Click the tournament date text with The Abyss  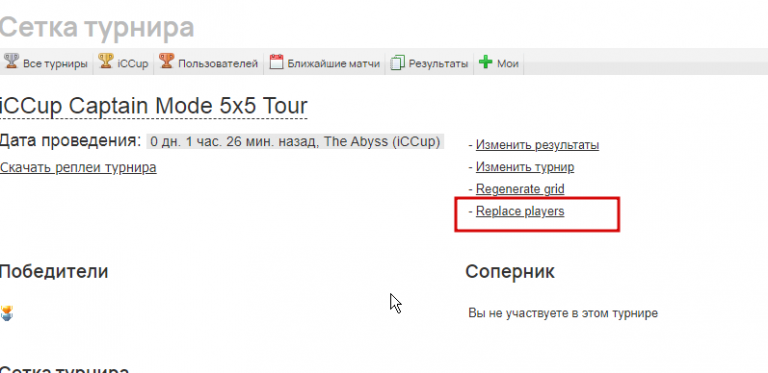tap(295, 142)
